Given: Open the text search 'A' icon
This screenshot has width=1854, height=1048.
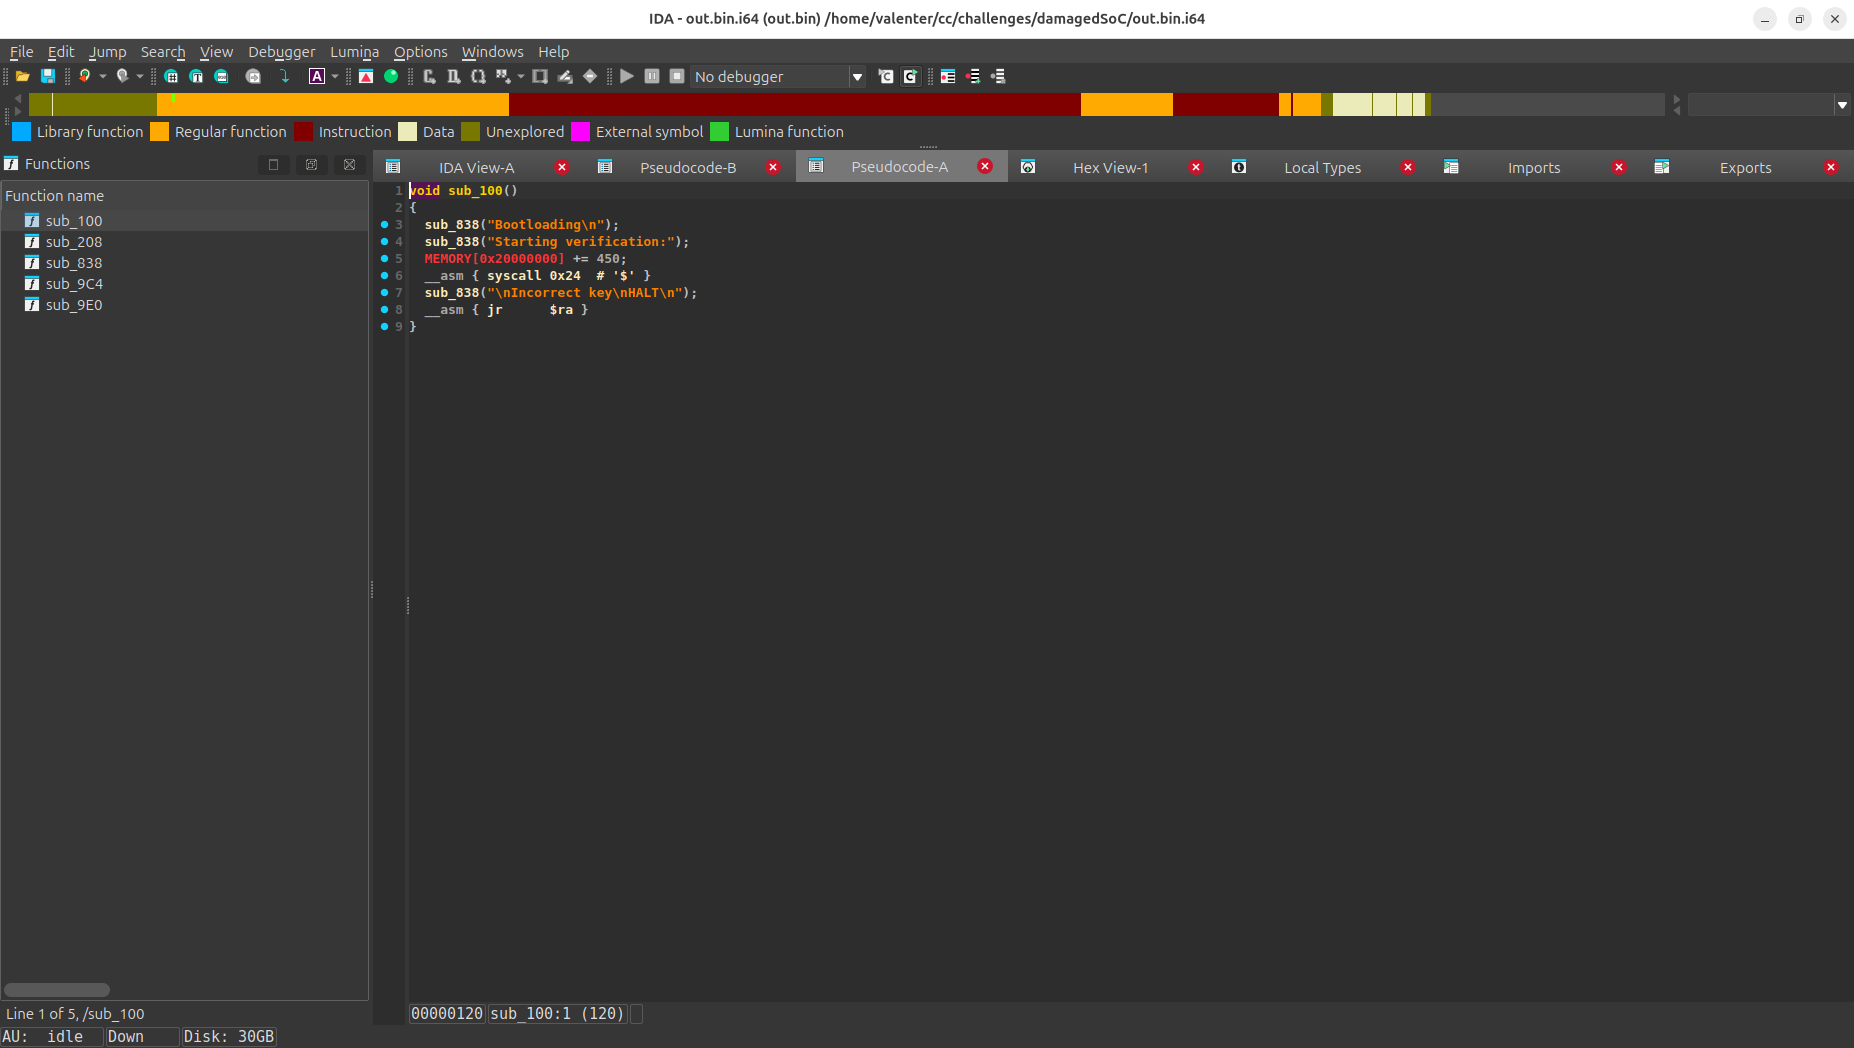Looking at the screenshot, I should (317, 76).
